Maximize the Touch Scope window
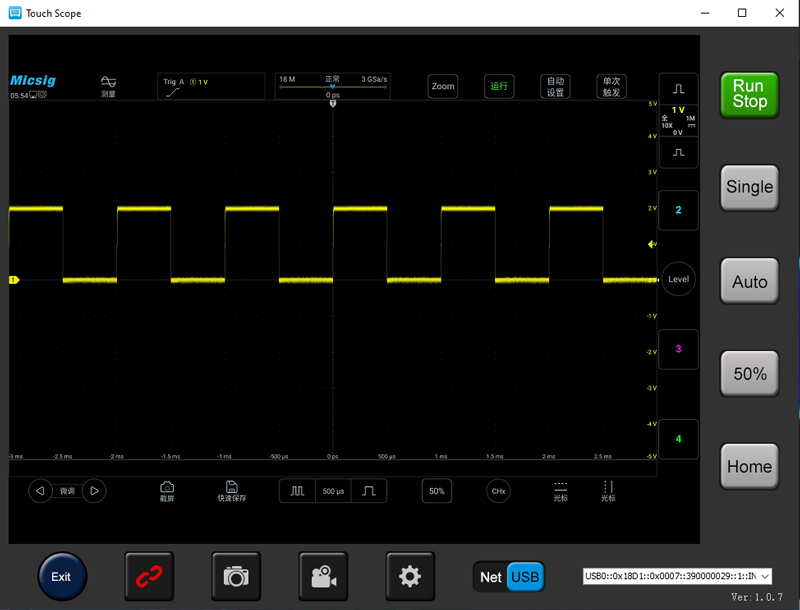Viewport: 800px width, 610px height. tap(742, 13)
